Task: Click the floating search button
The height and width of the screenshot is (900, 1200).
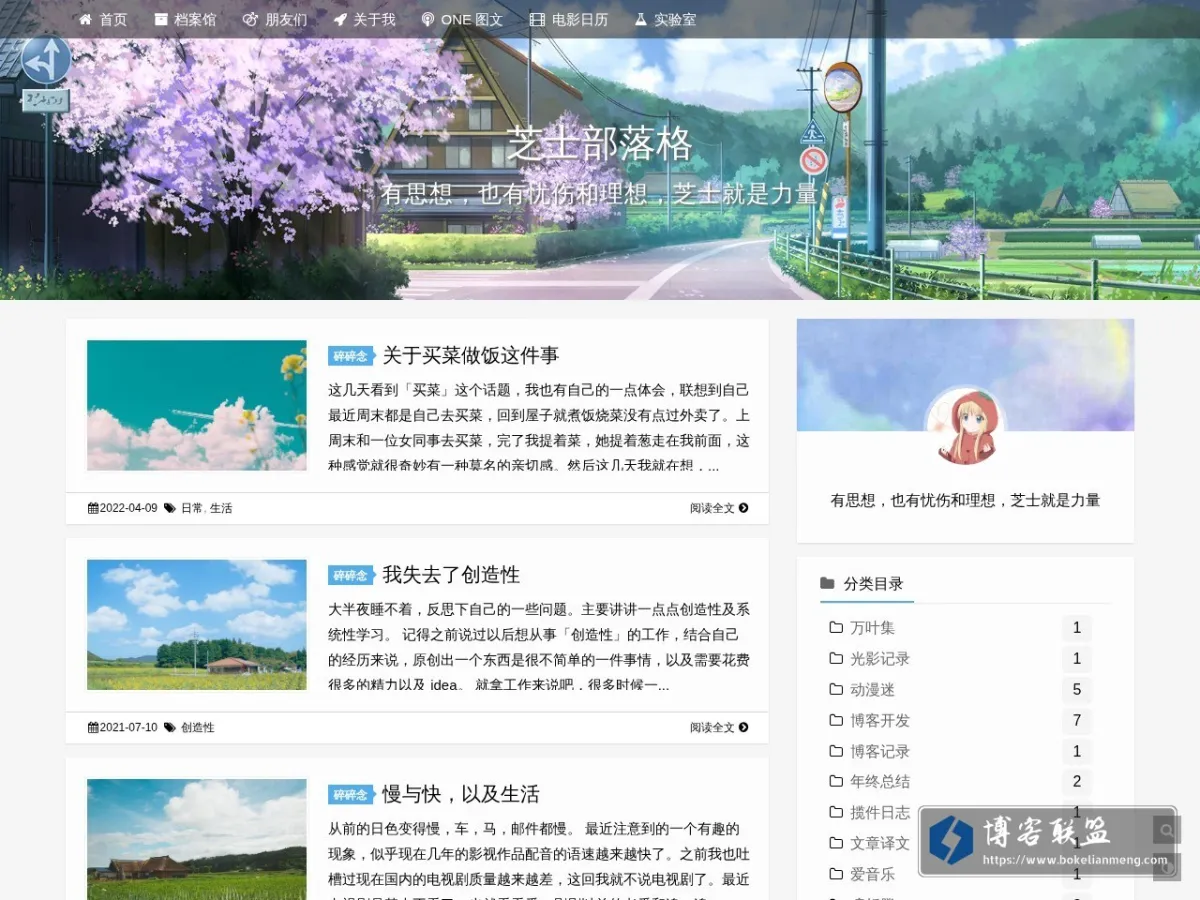Action: point(1167,830)
